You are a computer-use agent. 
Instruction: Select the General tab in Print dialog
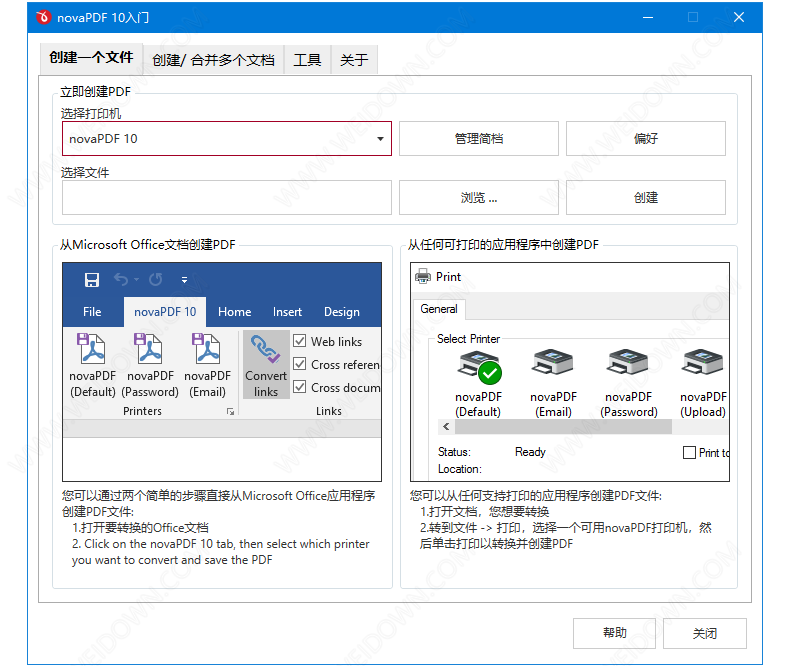point(439,309)
